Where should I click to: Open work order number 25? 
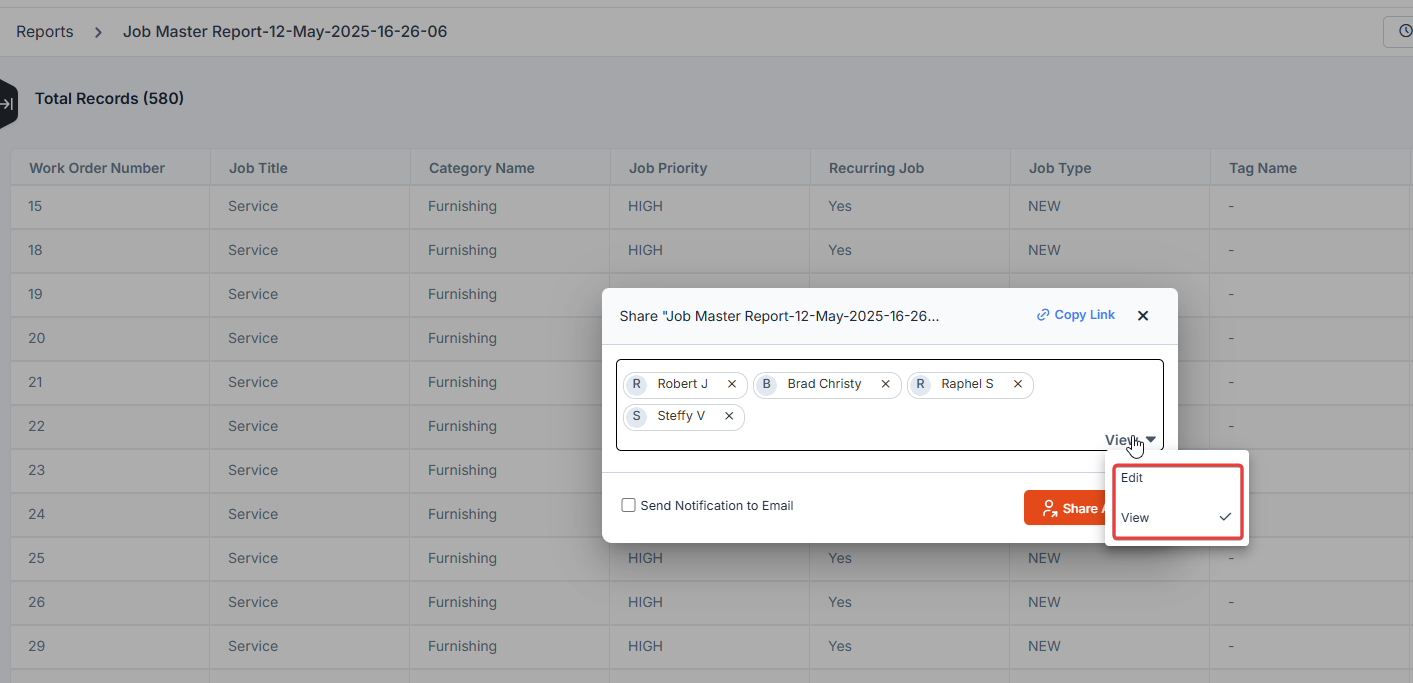[36, 558]
